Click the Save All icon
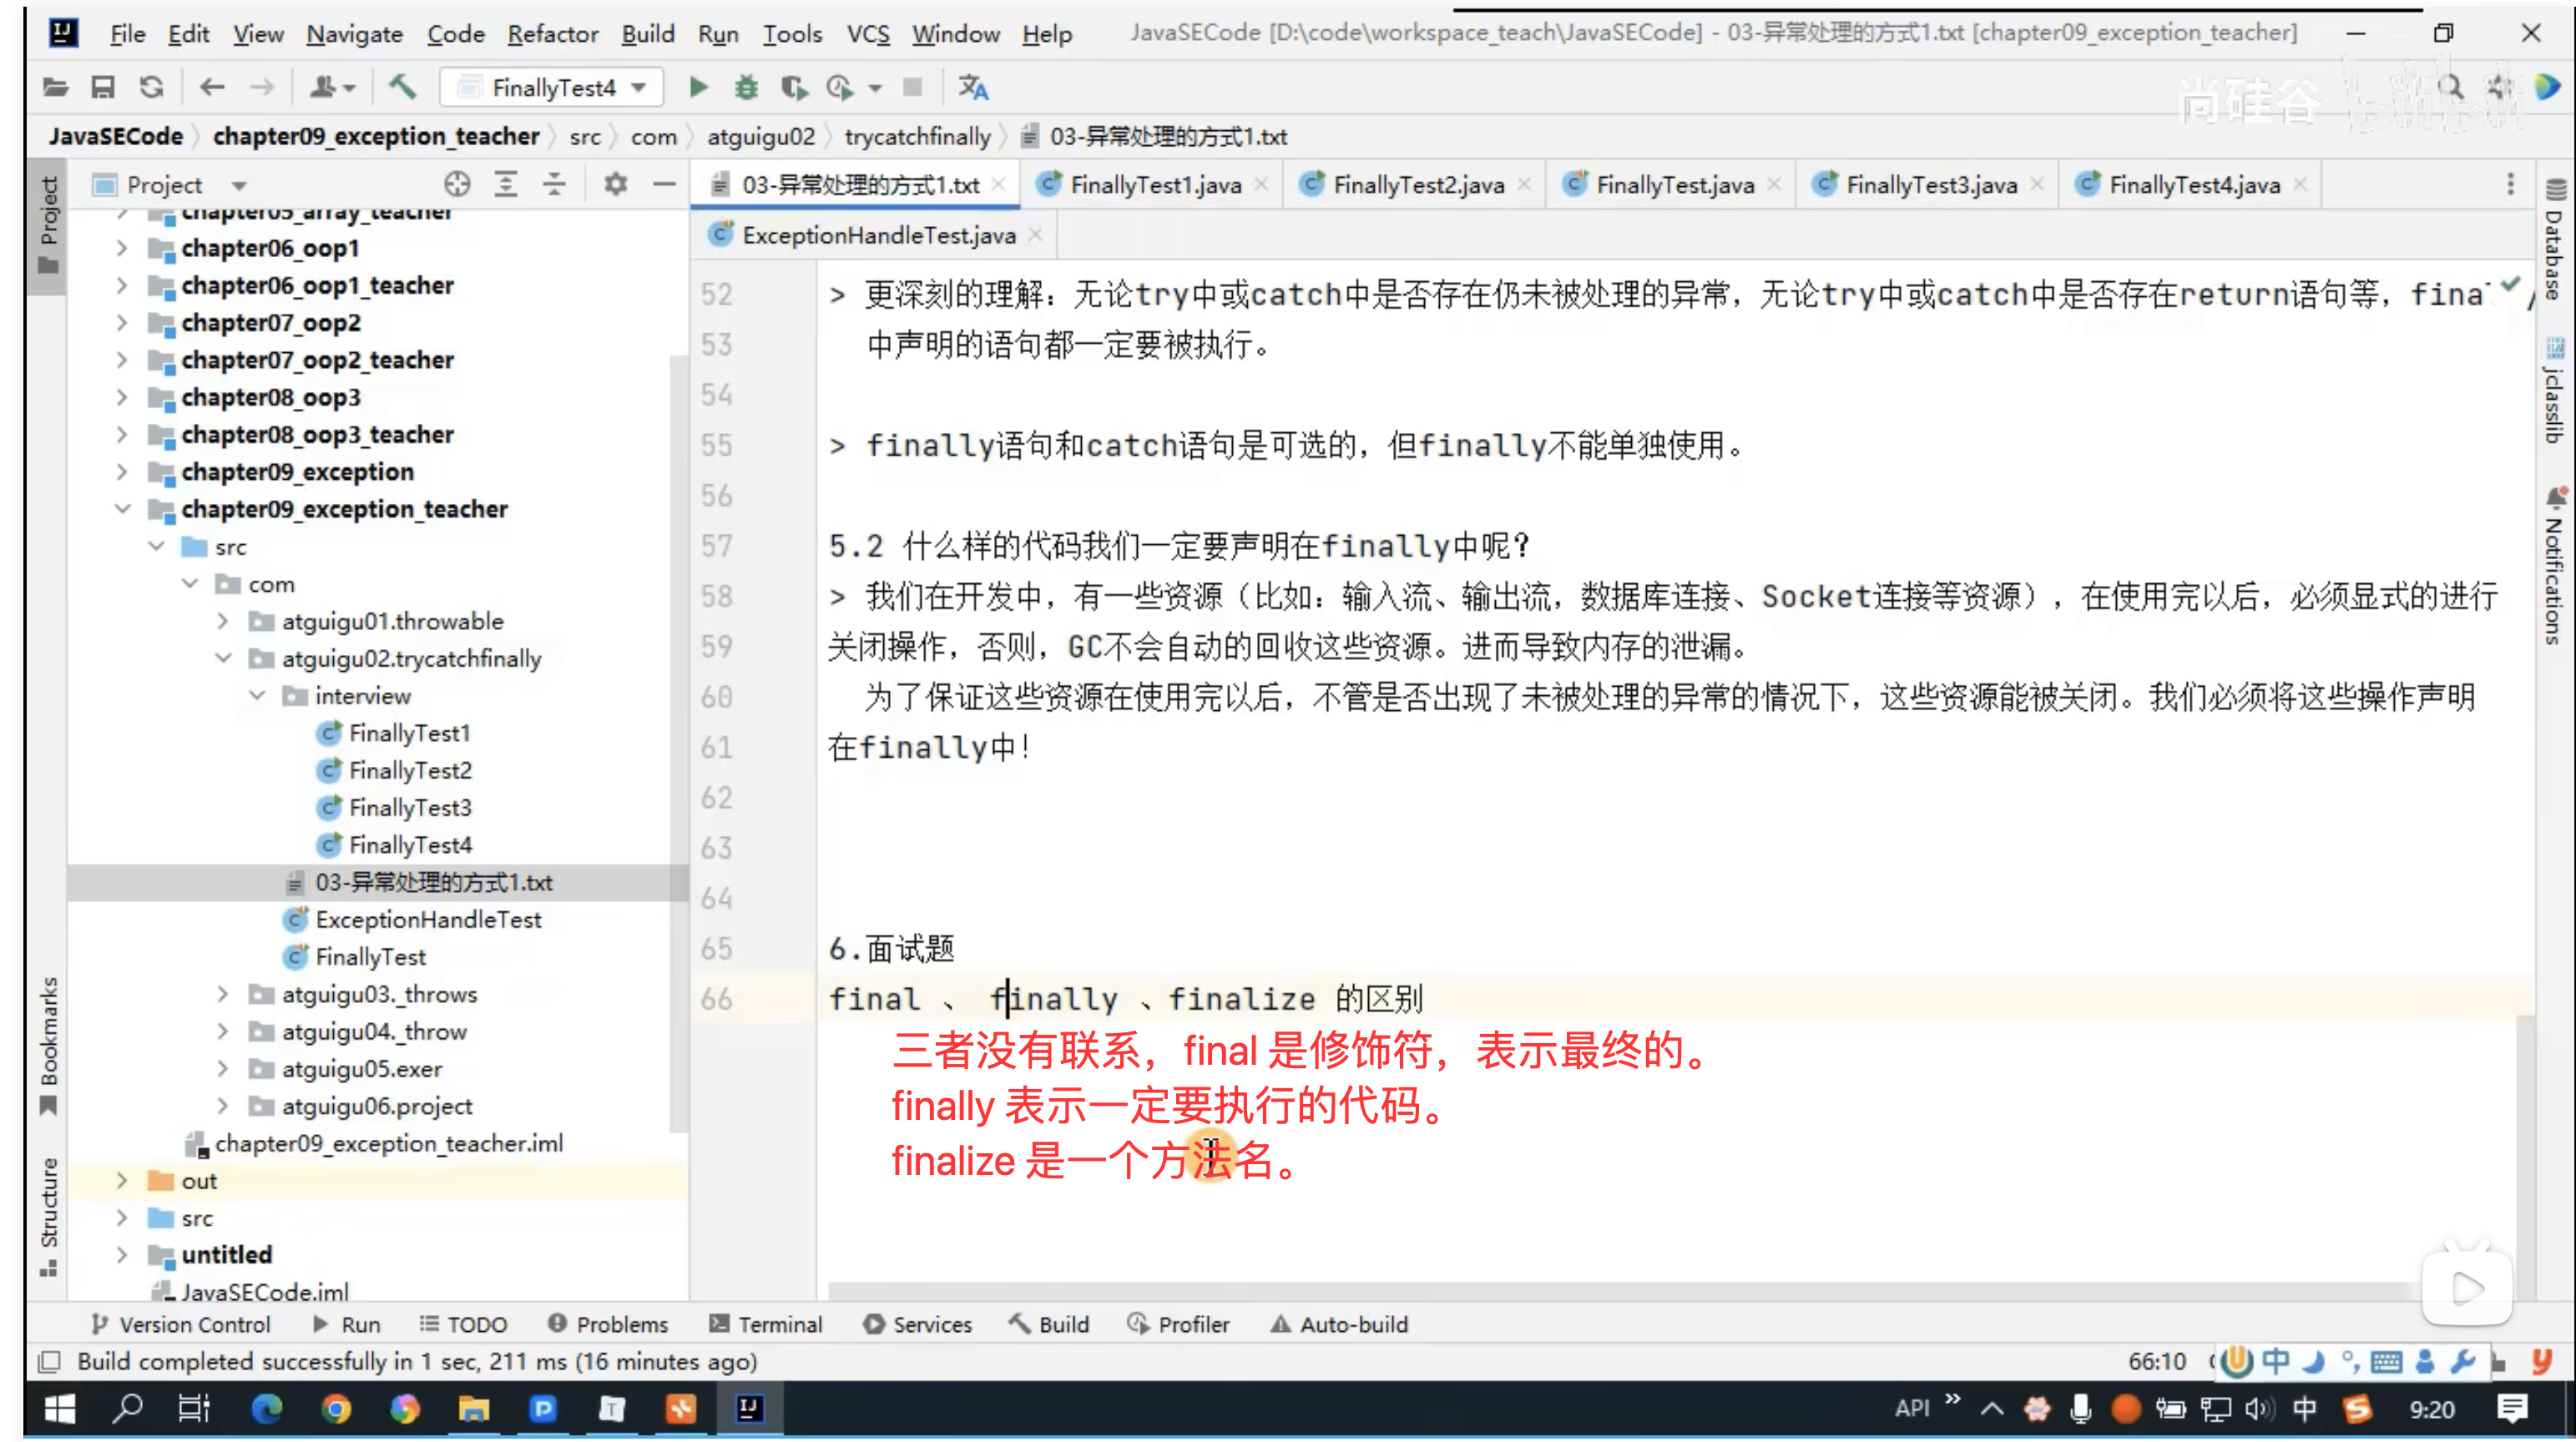This screenshot has width=2576, height=1442. (102, 88)
